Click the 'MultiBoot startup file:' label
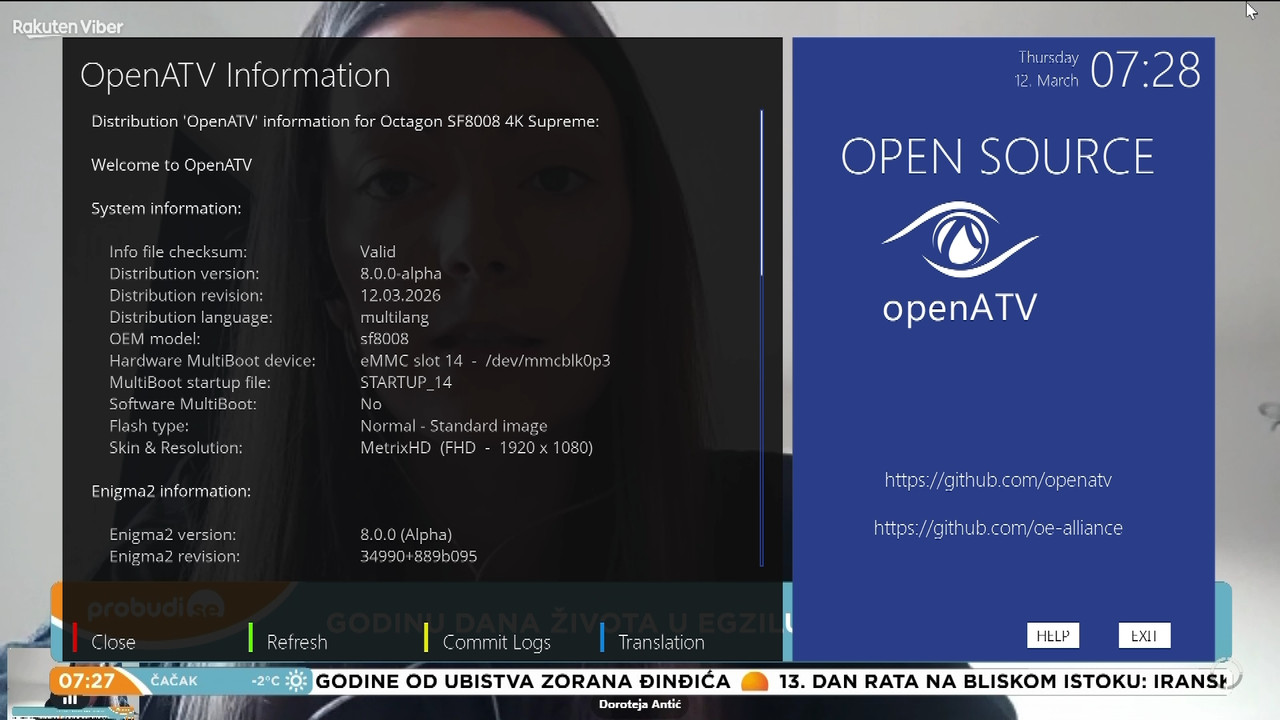The height and width of the screenshot is (720, 1280). point(190,382)
